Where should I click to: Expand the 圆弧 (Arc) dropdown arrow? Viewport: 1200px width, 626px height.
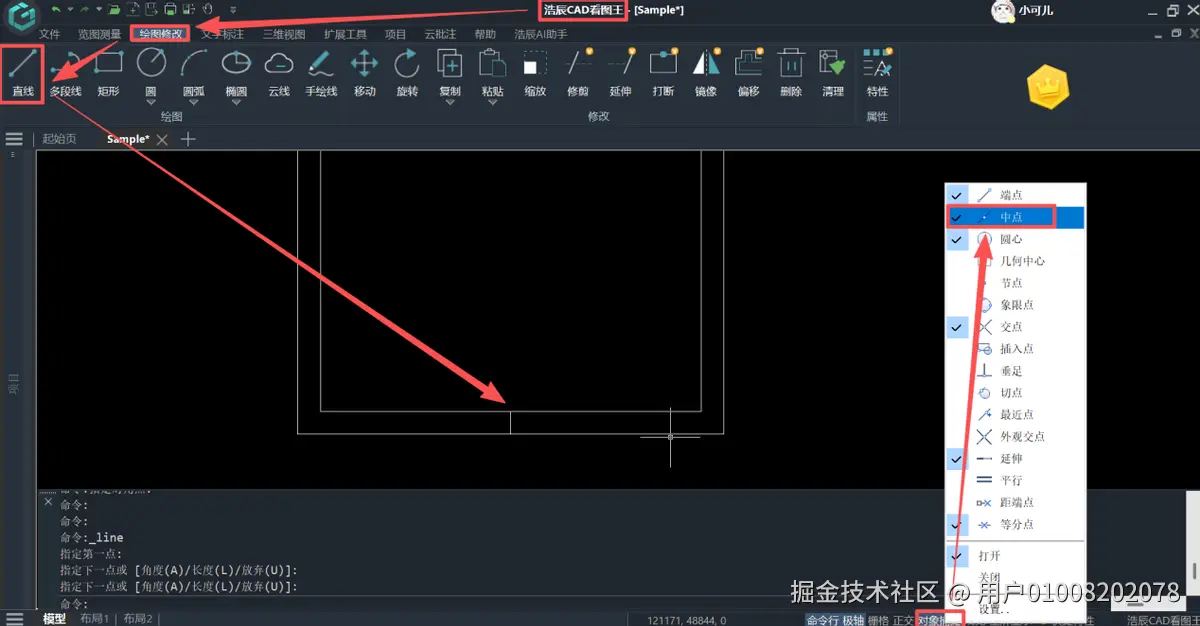(193, 102)
